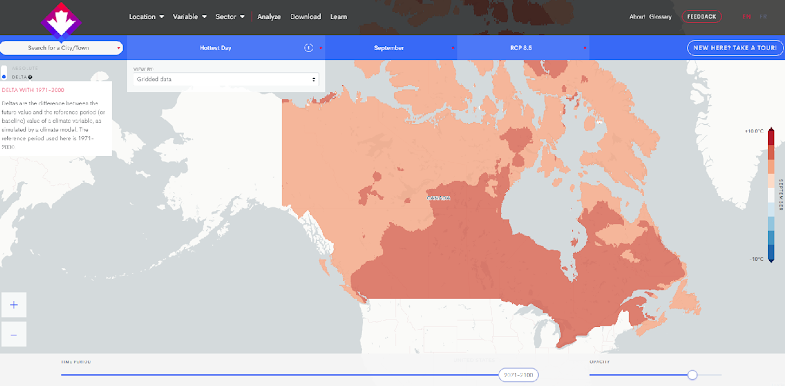Screen dimensions: 785x386
Task: Click the Search for a City/Town field
Action: coord(61,48)
